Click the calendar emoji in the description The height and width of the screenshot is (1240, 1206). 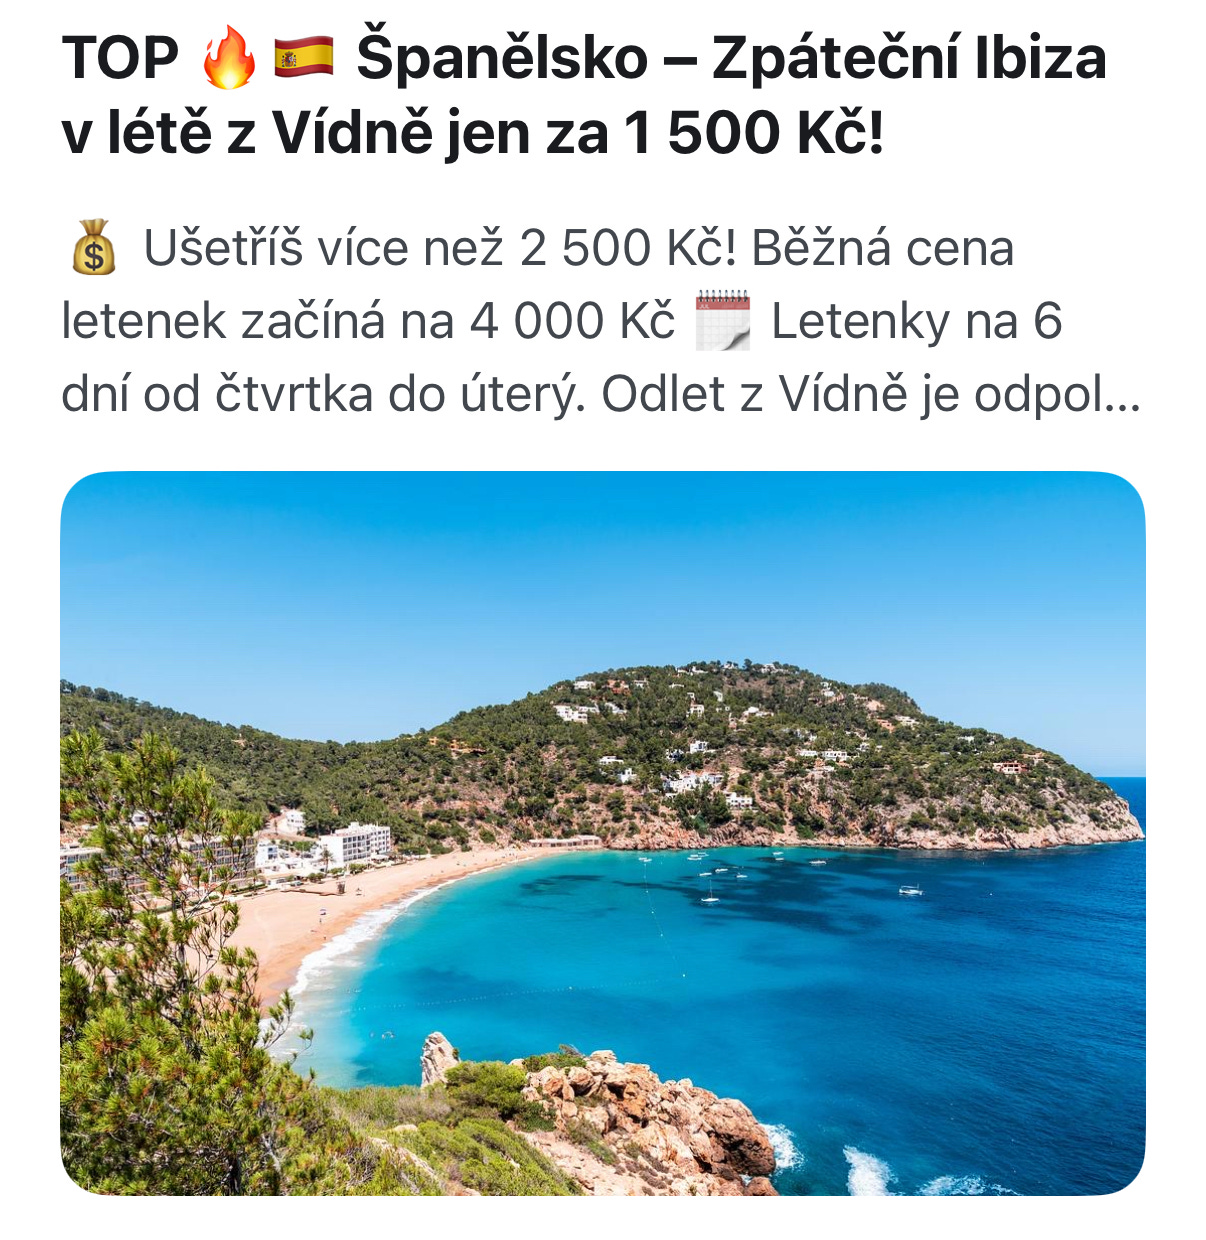(722, 321)
